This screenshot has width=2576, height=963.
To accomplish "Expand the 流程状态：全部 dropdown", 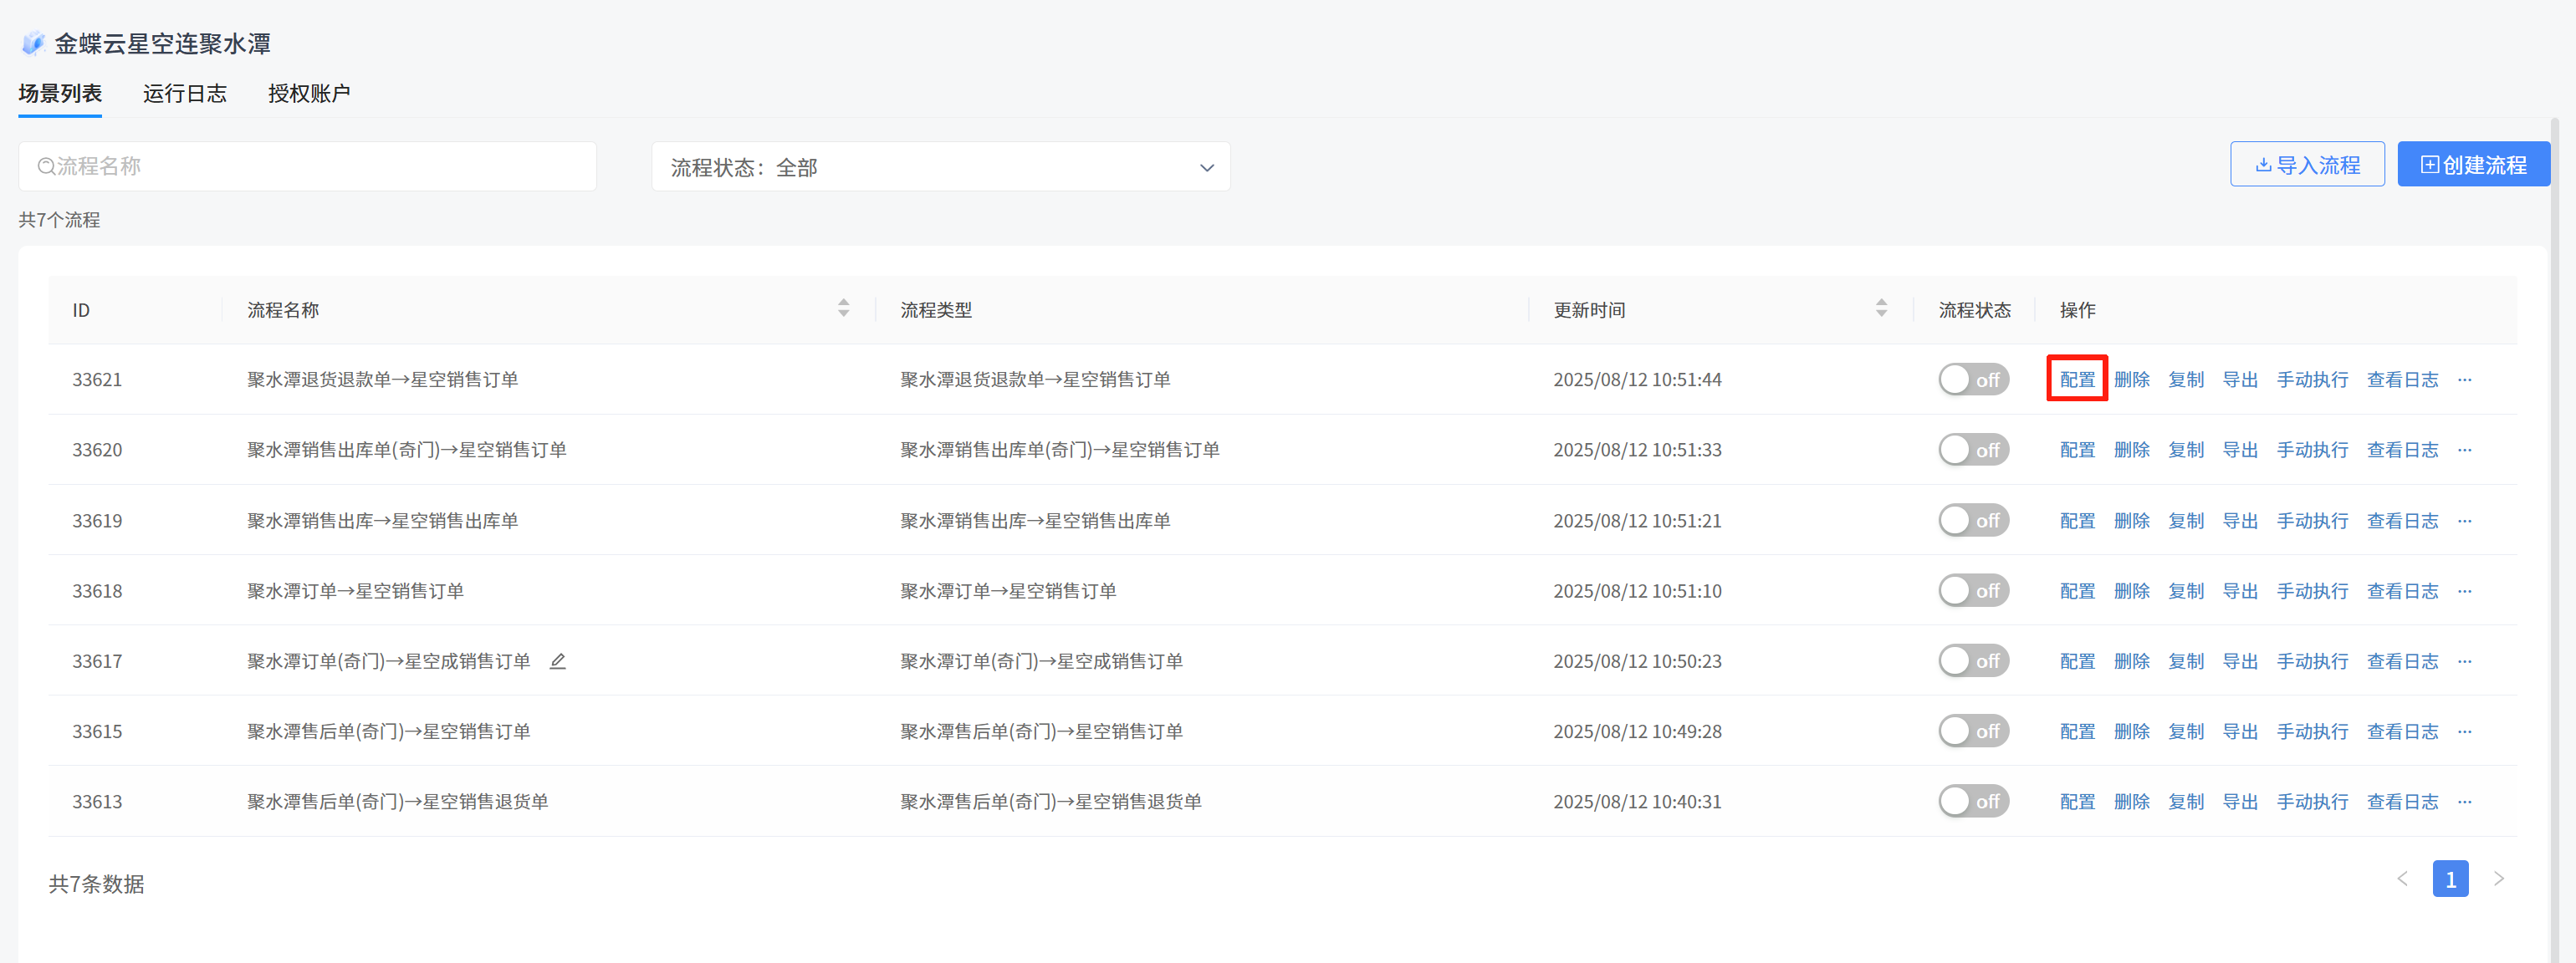I will pos(941,167).
